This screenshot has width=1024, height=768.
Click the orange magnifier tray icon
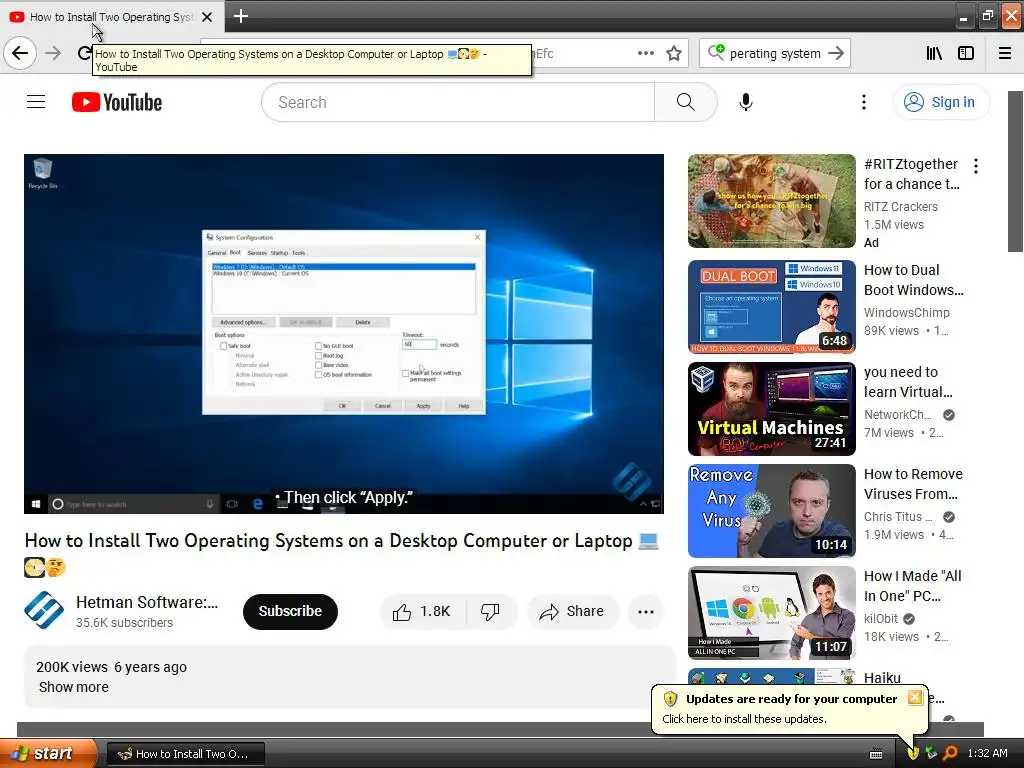click(950, 754)
